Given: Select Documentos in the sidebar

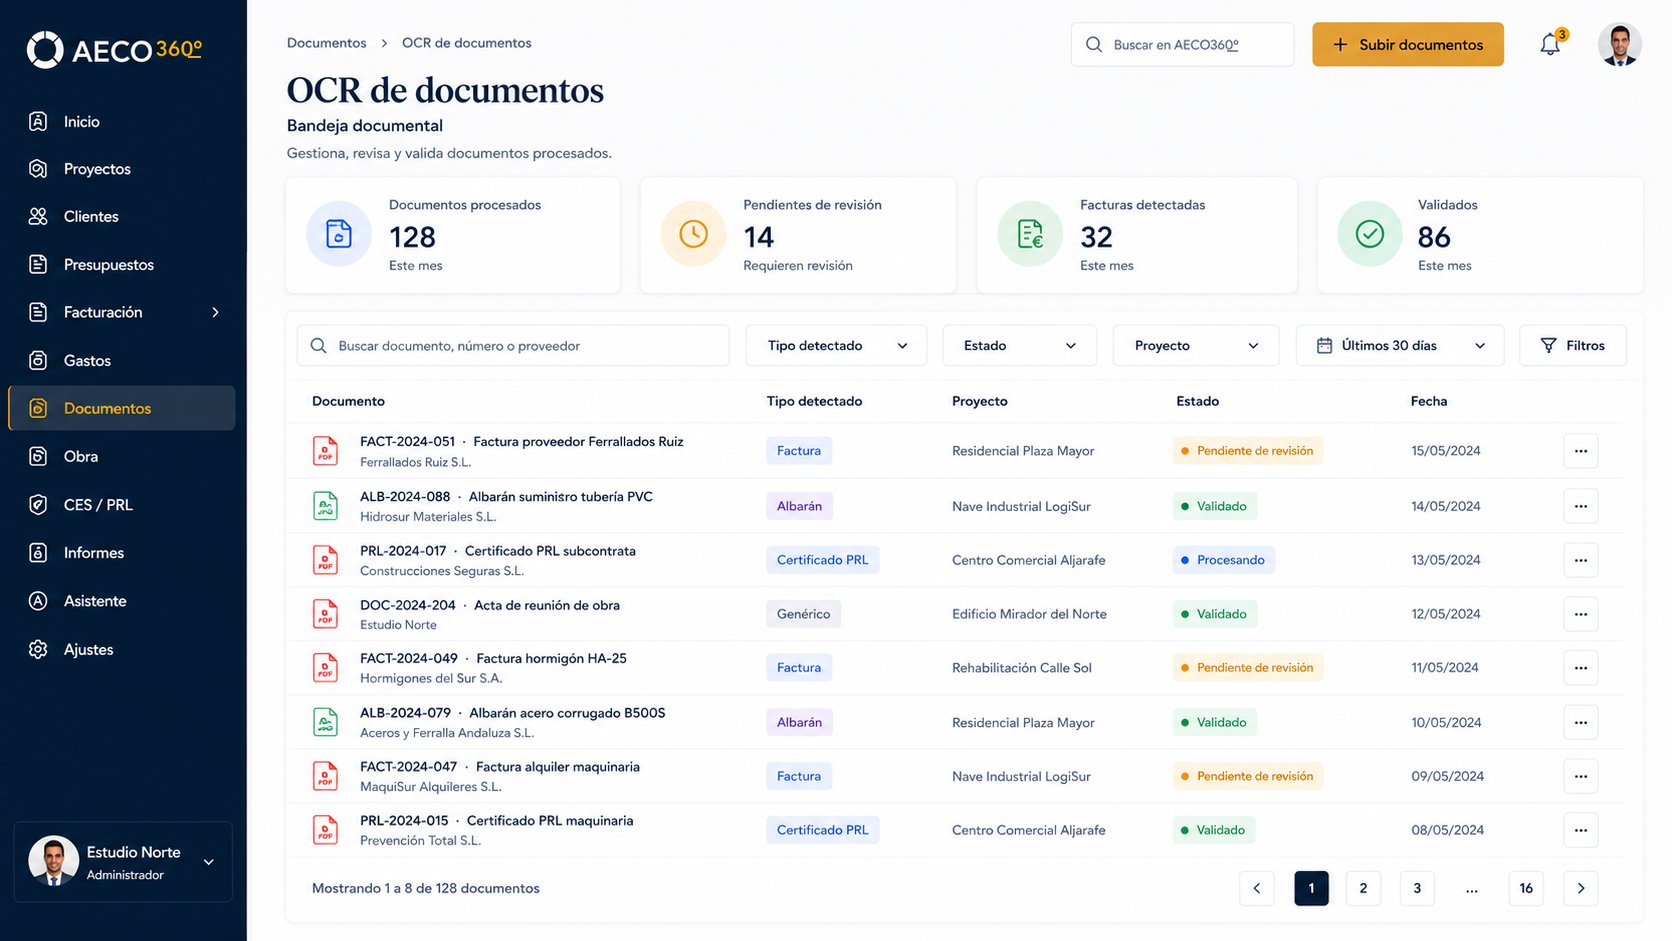Looking at the screenshot, I should click(122, 408).
